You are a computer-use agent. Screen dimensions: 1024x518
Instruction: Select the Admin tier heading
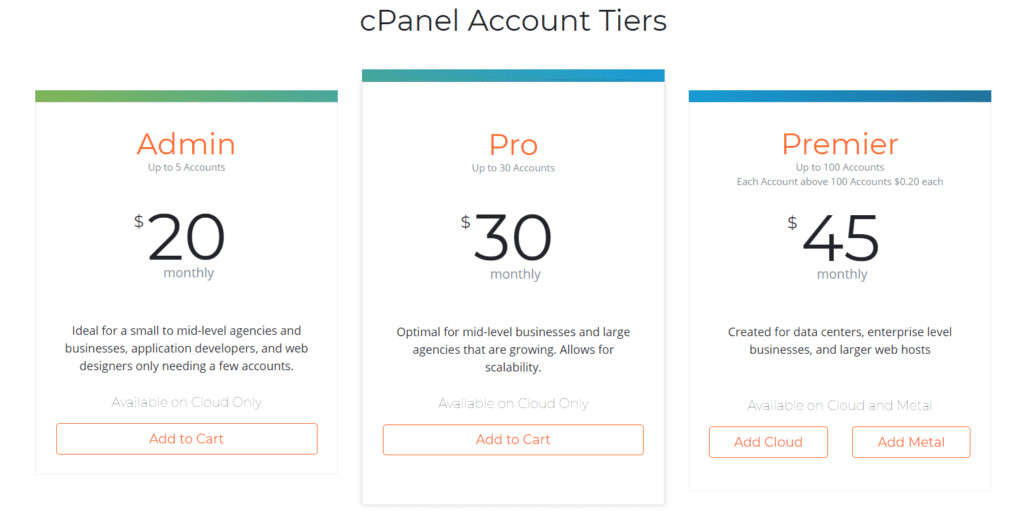(186, 144)
